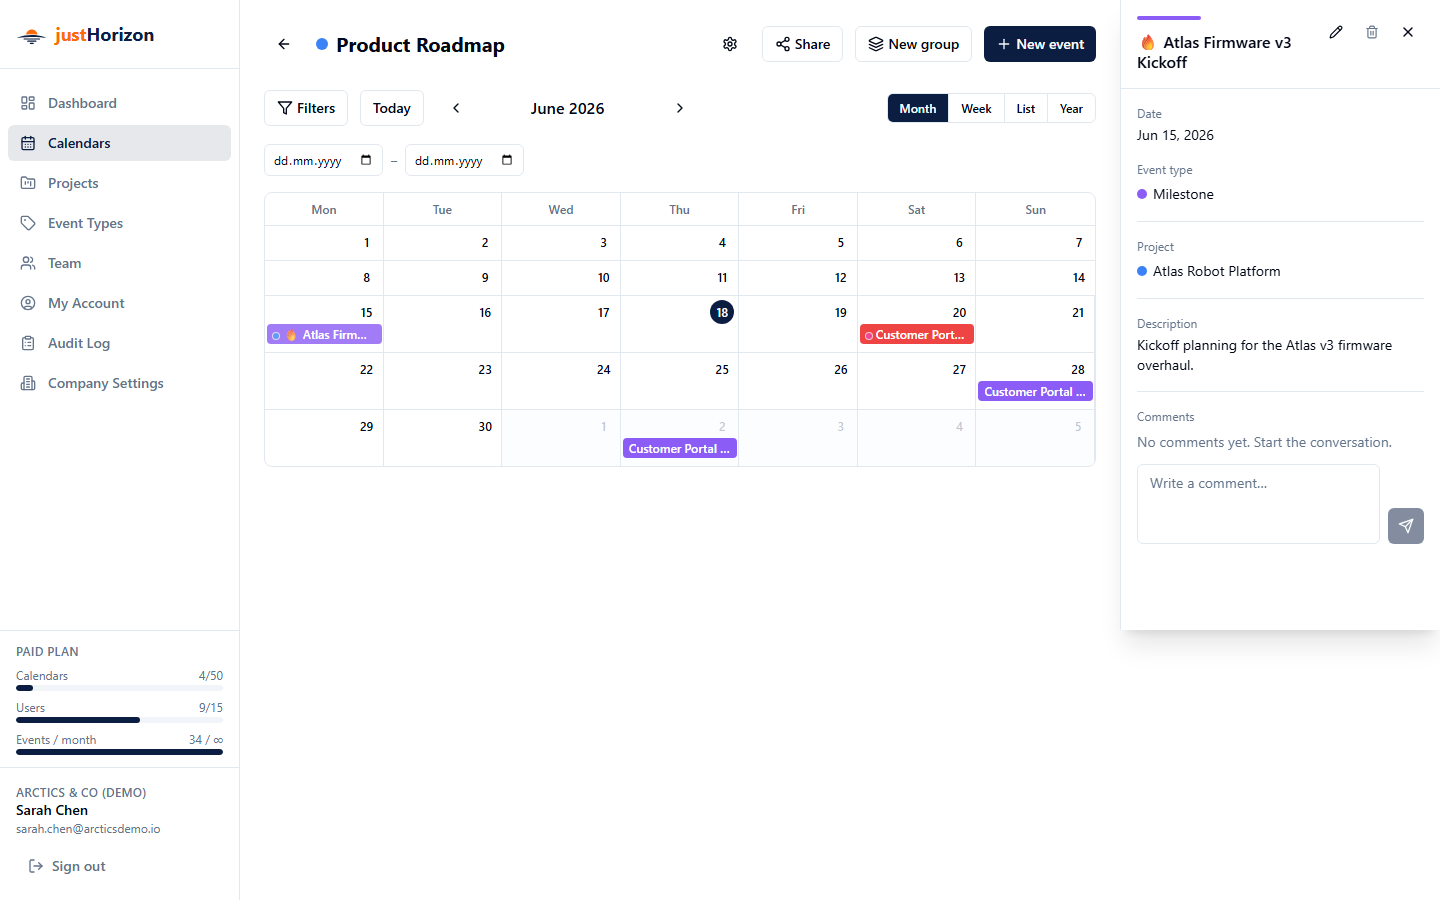Screen dimensions: 1440x900
Task: Go to next month
Action: [x=680, y=108]
